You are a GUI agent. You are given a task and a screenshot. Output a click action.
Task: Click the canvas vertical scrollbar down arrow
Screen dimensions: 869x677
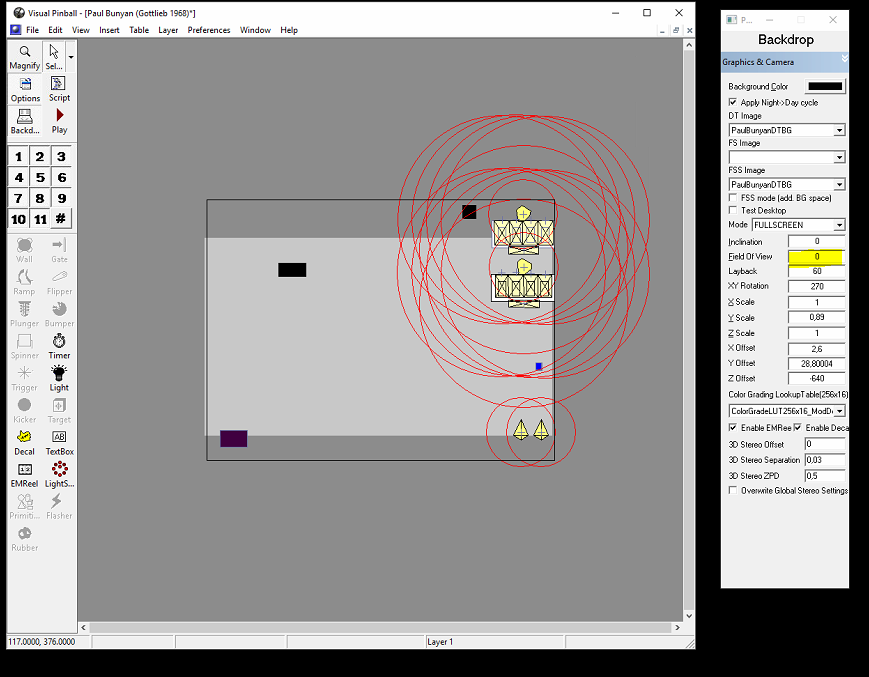coord(689,616)
